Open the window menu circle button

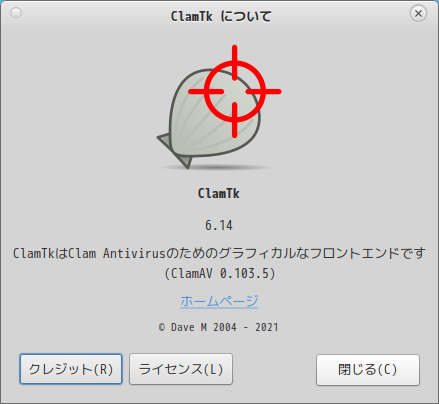(16, 13)
